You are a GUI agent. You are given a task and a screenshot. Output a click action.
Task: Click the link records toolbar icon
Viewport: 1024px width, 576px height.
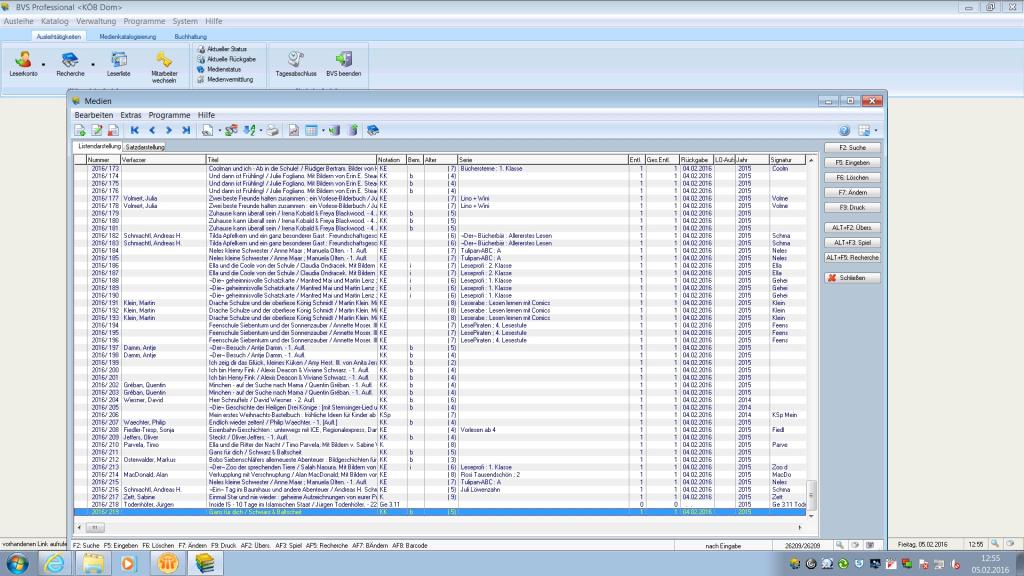click(x=231, y=131)
